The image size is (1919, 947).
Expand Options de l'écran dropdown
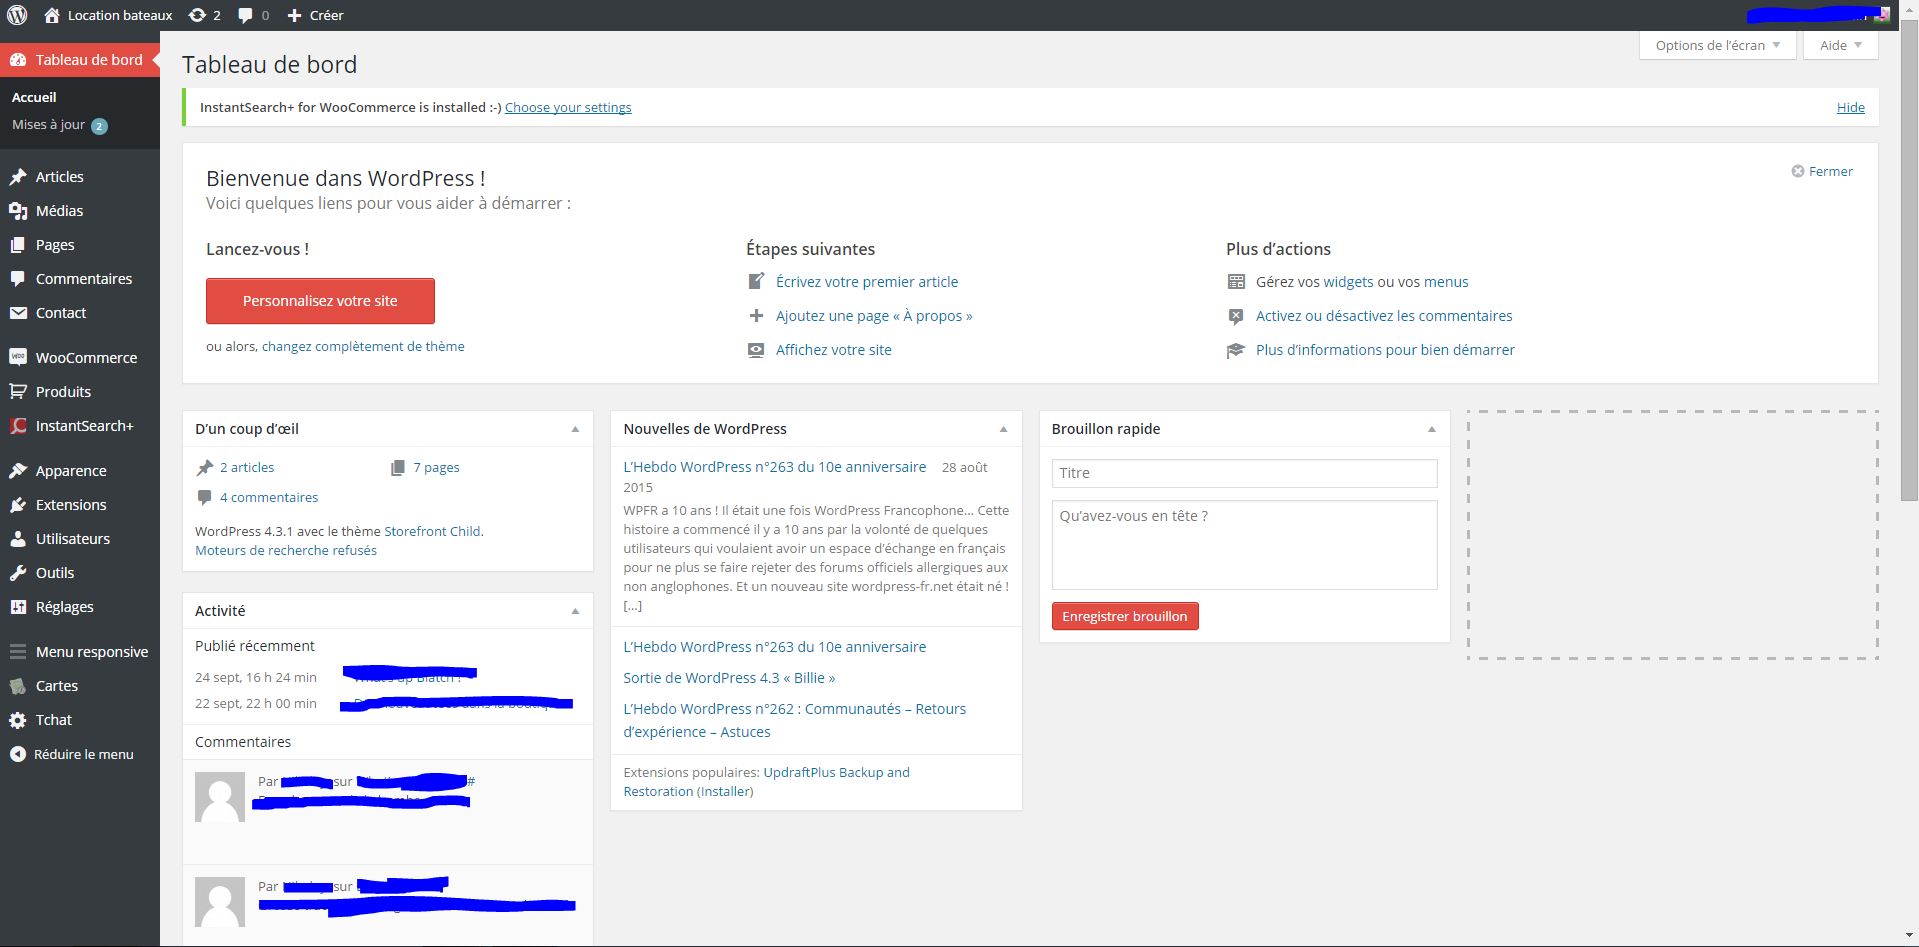pyautogui.click(x=1717, y=46)
